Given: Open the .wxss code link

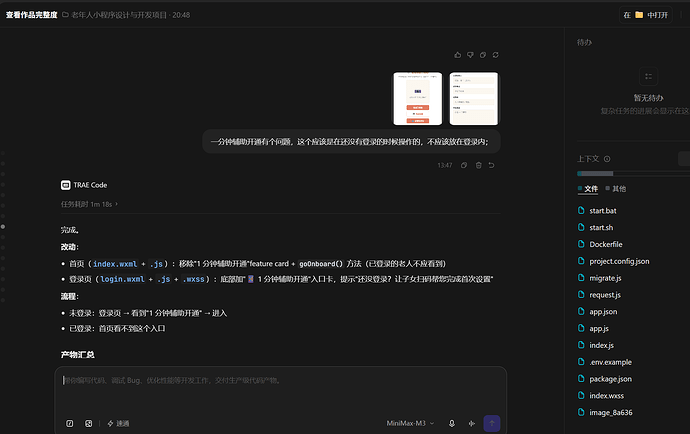Looking at the screenshot, I should point(194,280).
